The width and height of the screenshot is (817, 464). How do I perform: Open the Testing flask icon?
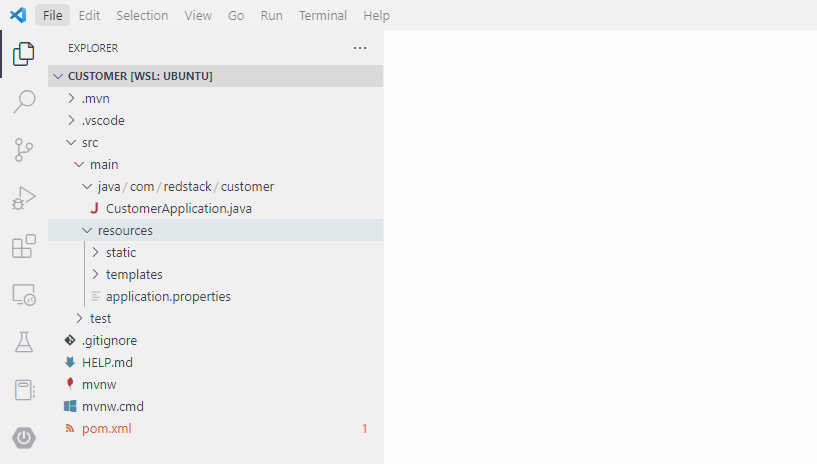[x=24, y=342]
